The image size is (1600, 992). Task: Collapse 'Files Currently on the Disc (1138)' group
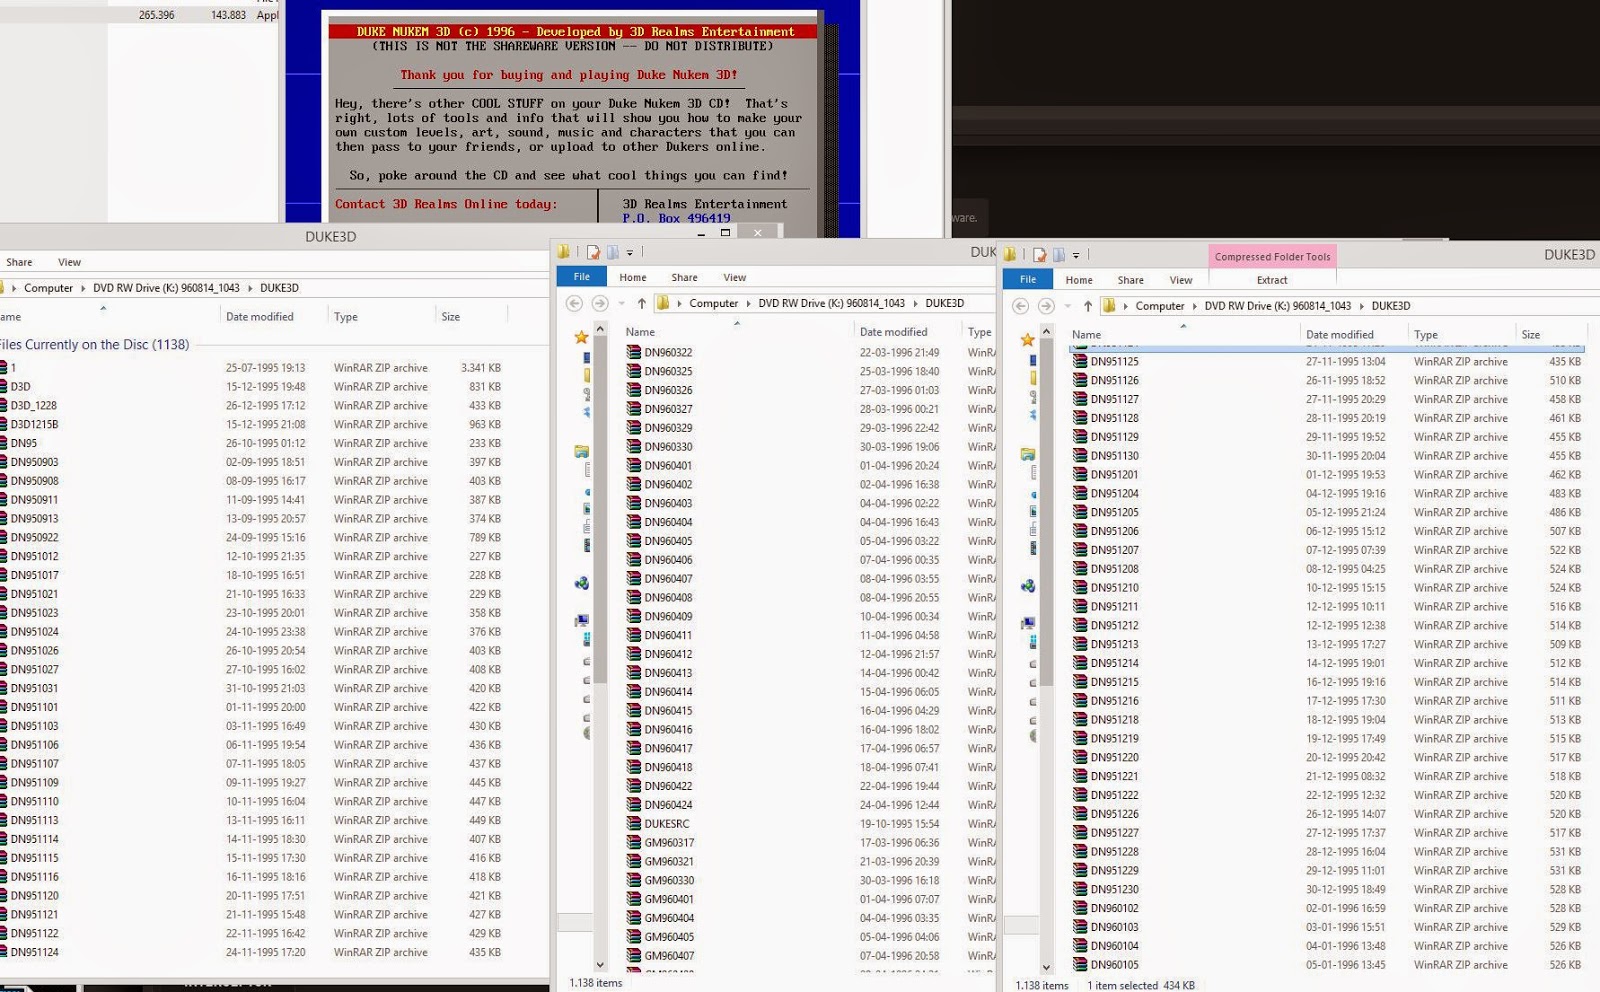pos(94,344)
